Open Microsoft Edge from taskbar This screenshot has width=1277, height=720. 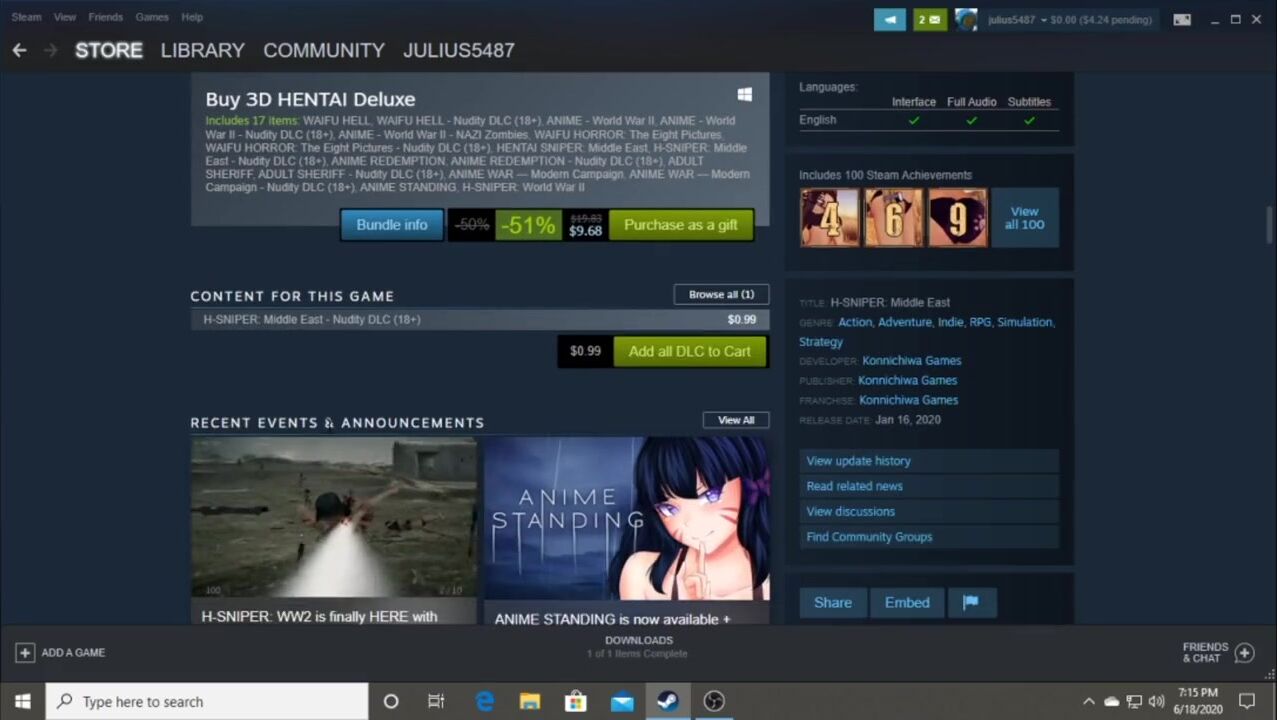click(485, 701)
